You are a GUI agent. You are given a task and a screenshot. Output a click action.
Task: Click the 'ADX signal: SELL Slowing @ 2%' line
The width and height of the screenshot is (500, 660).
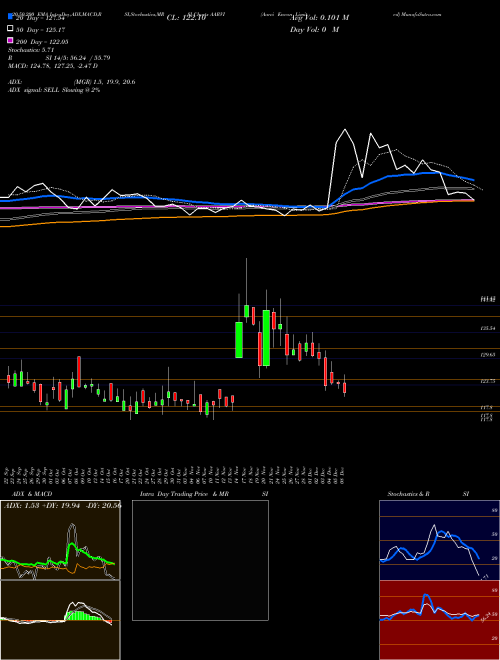(x=54, y=90)
